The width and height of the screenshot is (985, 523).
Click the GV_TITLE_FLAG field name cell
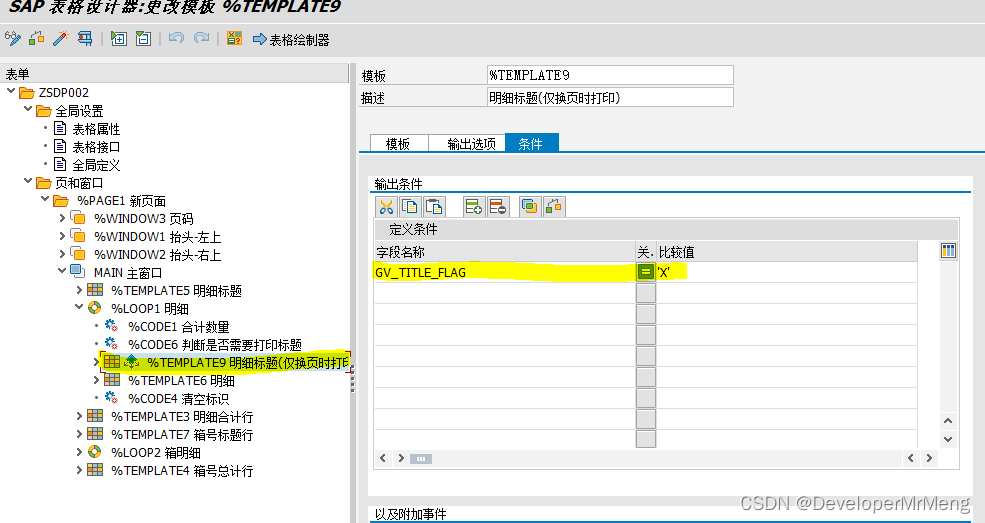tap(504, 272)
